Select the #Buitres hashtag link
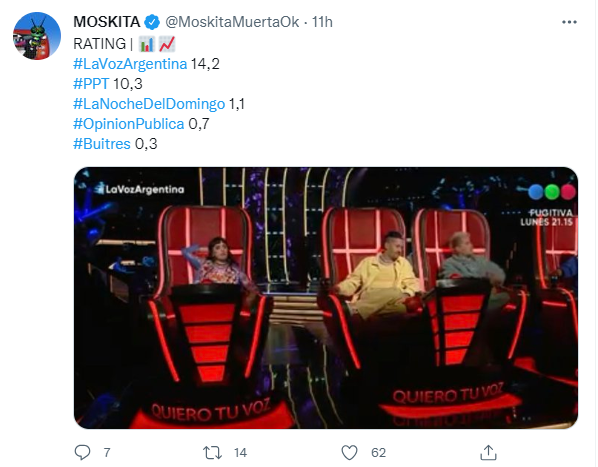Viewport: 598px width, 467px height. tap(102, 144)
